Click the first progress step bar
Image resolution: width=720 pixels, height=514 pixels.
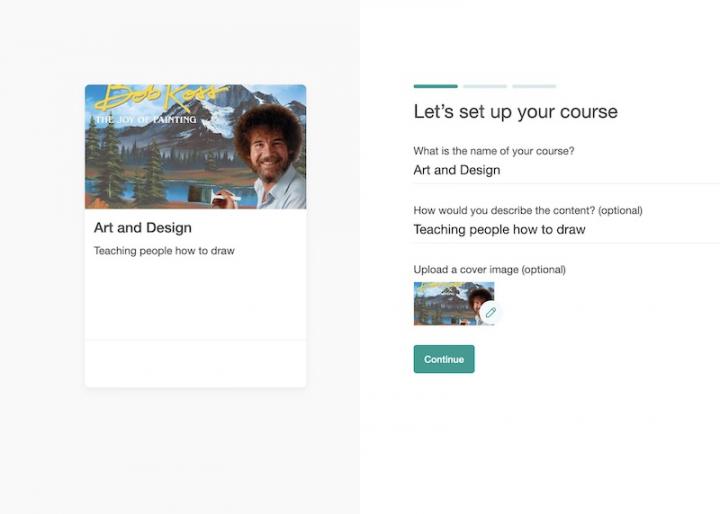(x=435, y=86)
